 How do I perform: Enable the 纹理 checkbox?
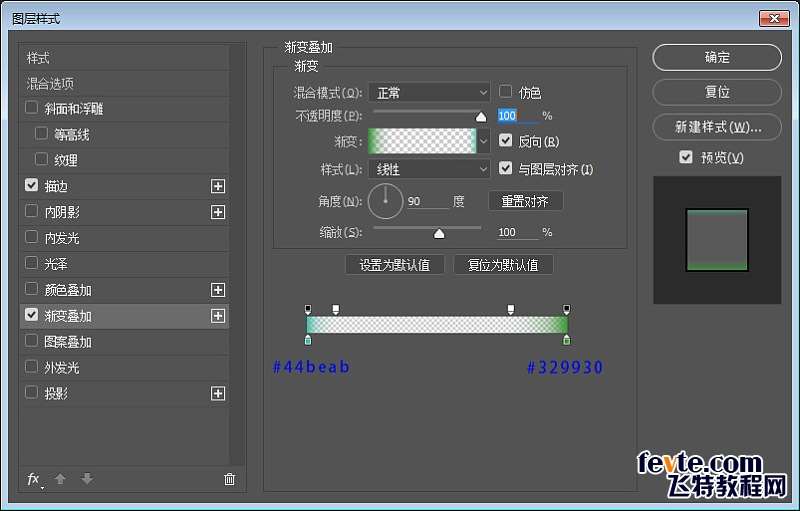coord(41,159)
